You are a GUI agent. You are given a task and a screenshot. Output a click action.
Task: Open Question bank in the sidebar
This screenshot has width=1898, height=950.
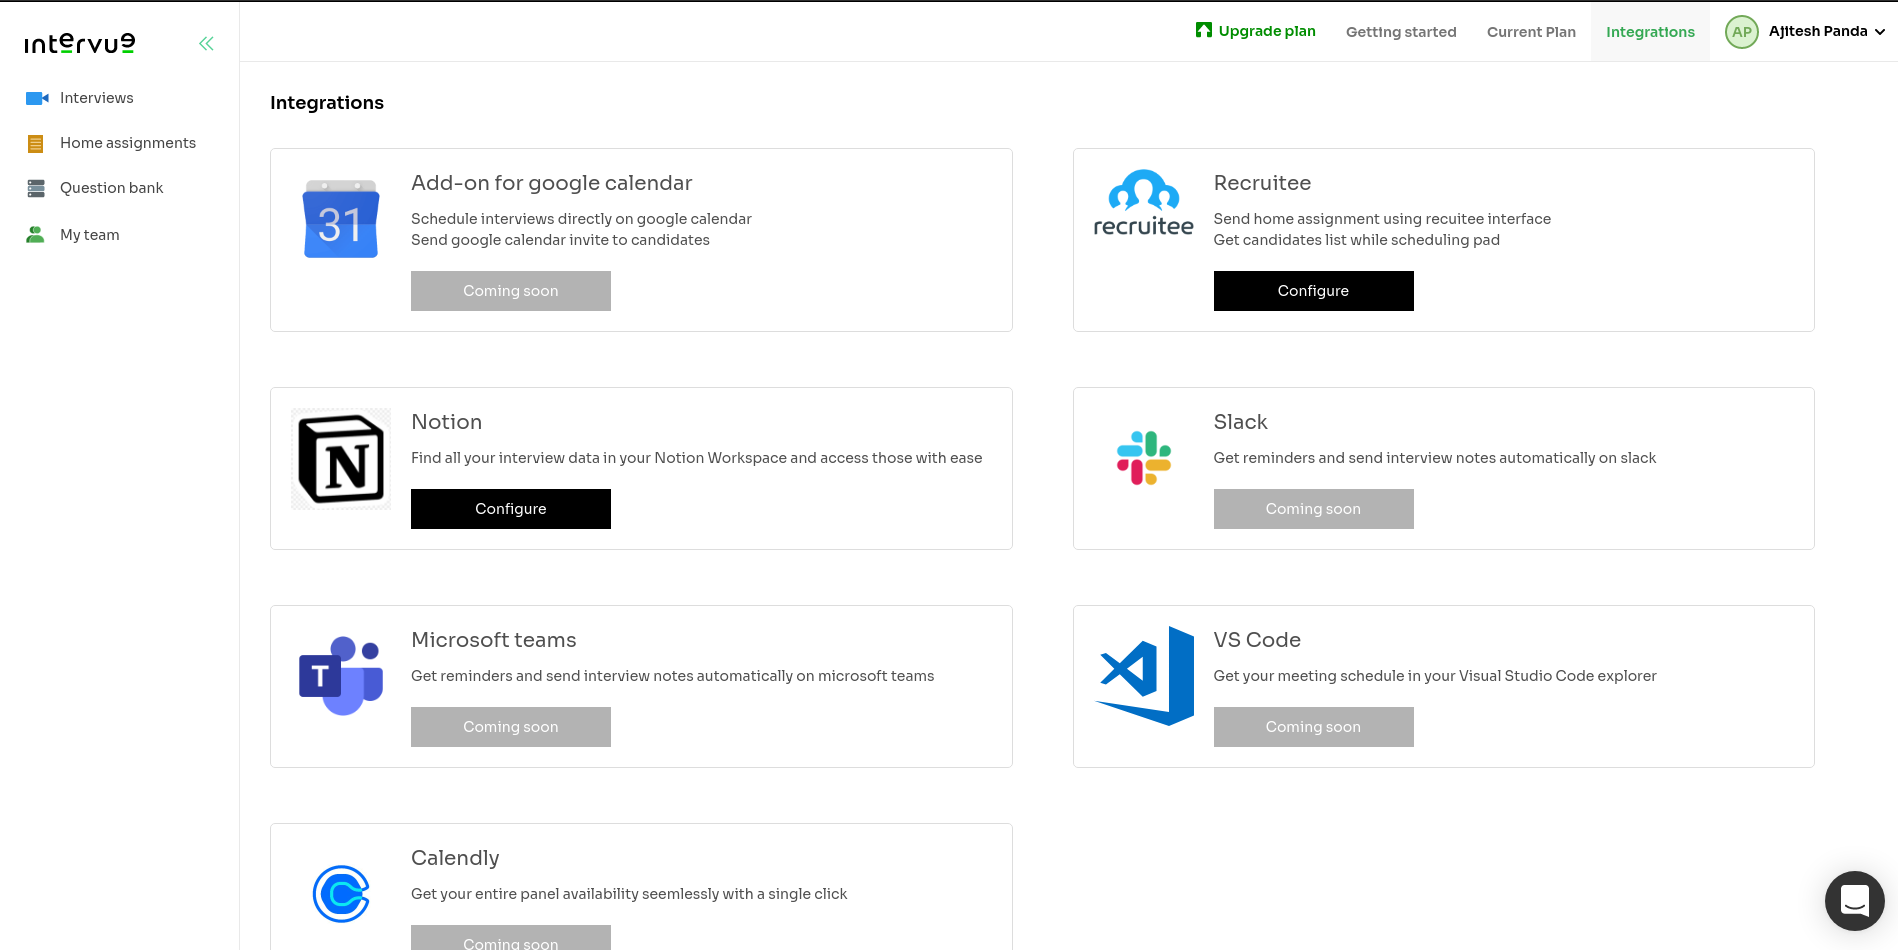(x=111, y=188)
